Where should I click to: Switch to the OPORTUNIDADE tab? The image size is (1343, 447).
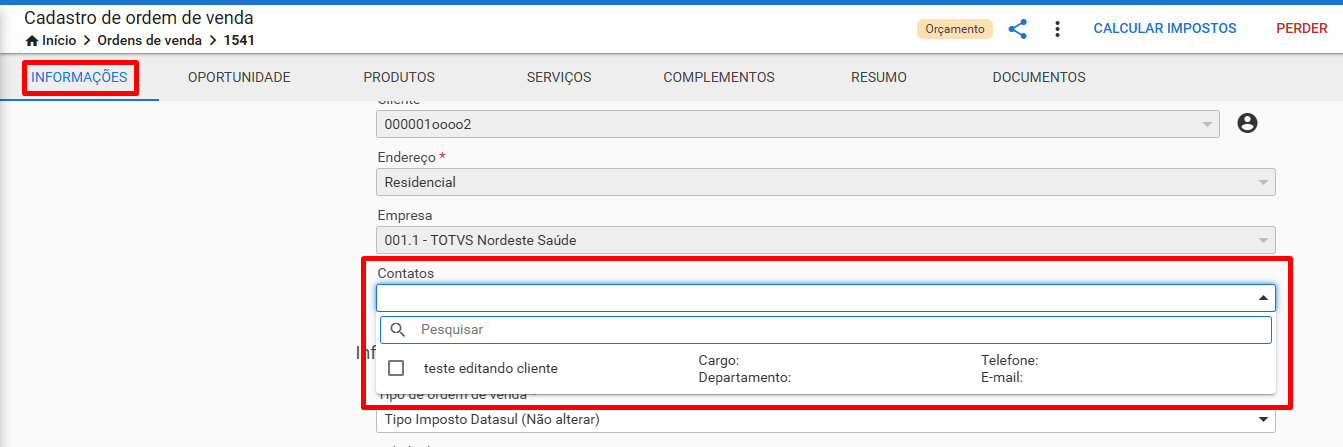pyautogui.click(x=239, y=77)
